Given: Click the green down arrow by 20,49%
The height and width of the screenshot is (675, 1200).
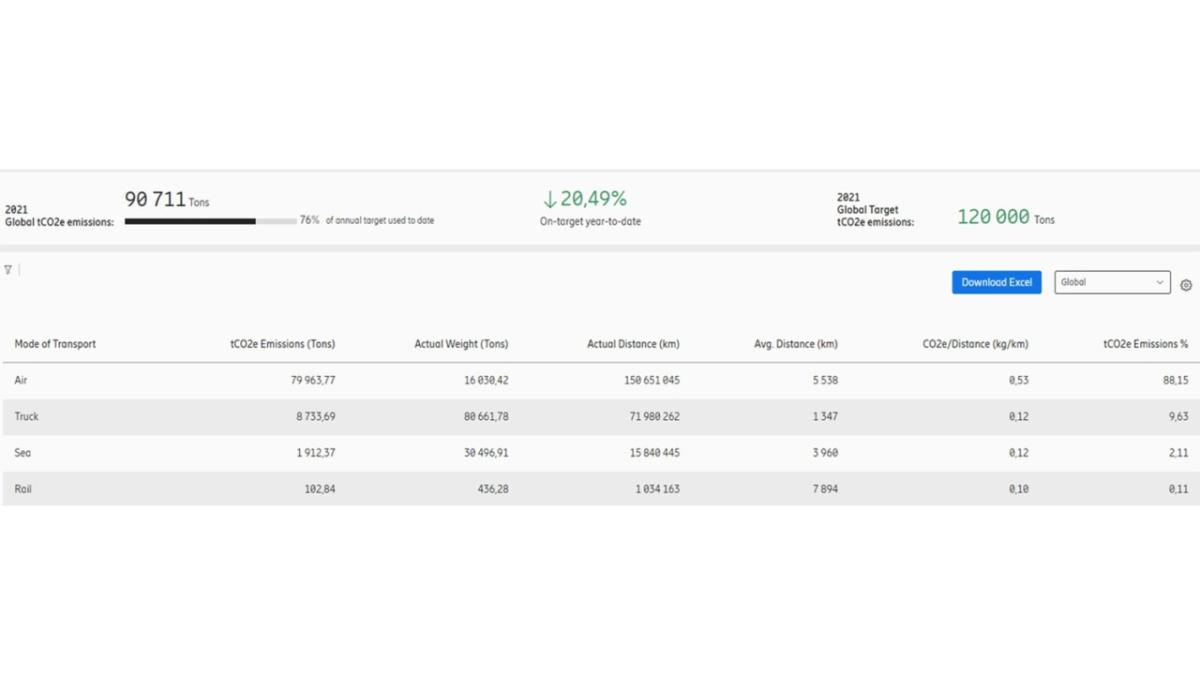Looking at the screenshot, I should point(549,199).
